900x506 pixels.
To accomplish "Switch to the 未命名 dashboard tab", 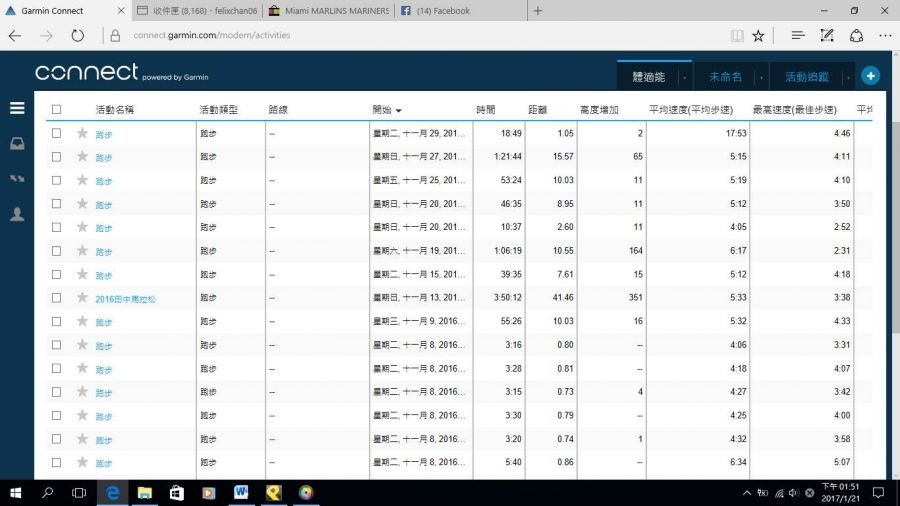I will click(x=725, y=77).
